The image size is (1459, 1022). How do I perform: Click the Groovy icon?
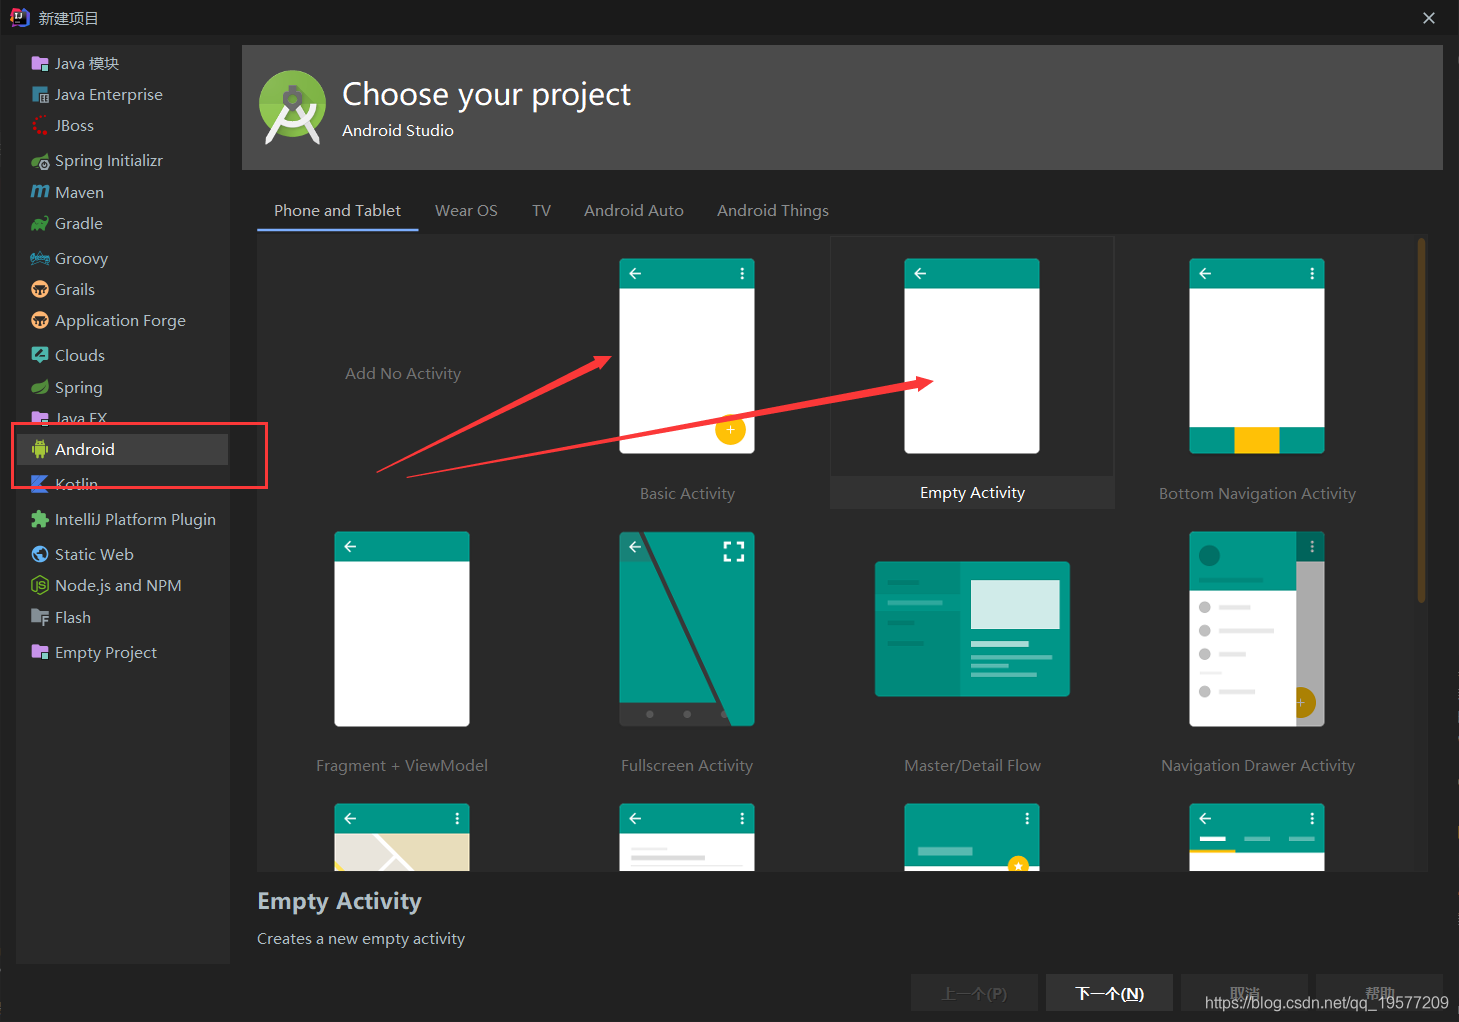pyautogui.click(x=40, y=259)
